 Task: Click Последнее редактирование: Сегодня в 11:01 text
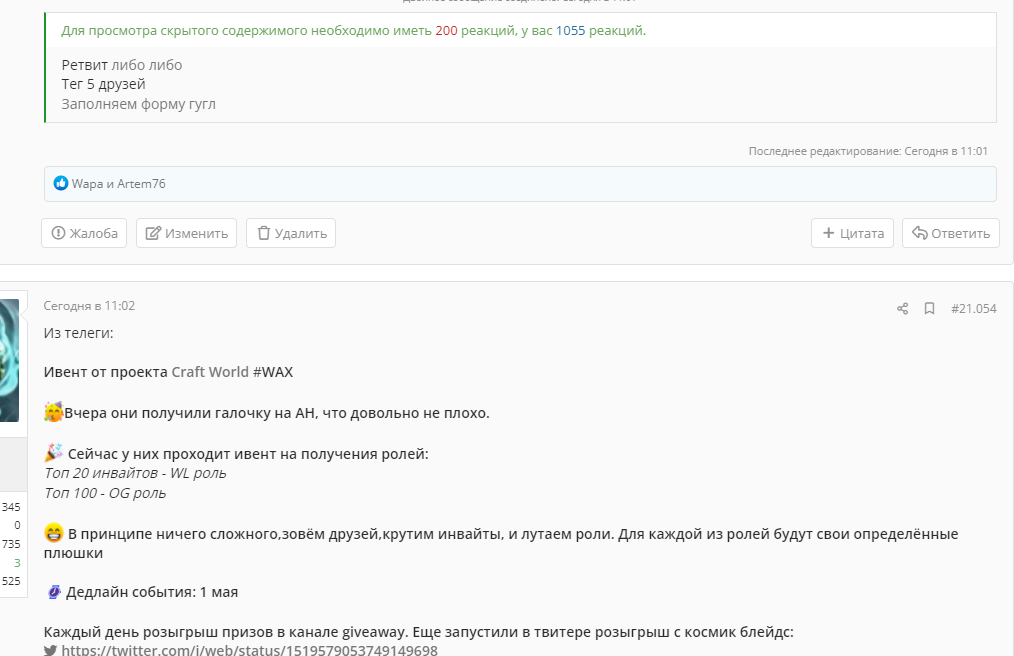click(x=868, y=151)
